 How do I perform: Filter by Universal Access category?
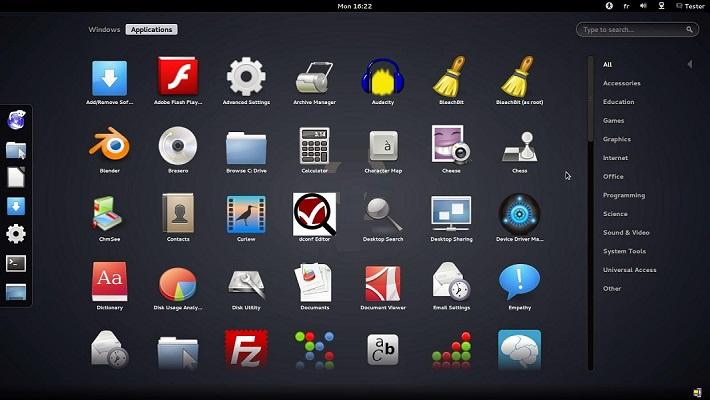[x=629, y=270]
